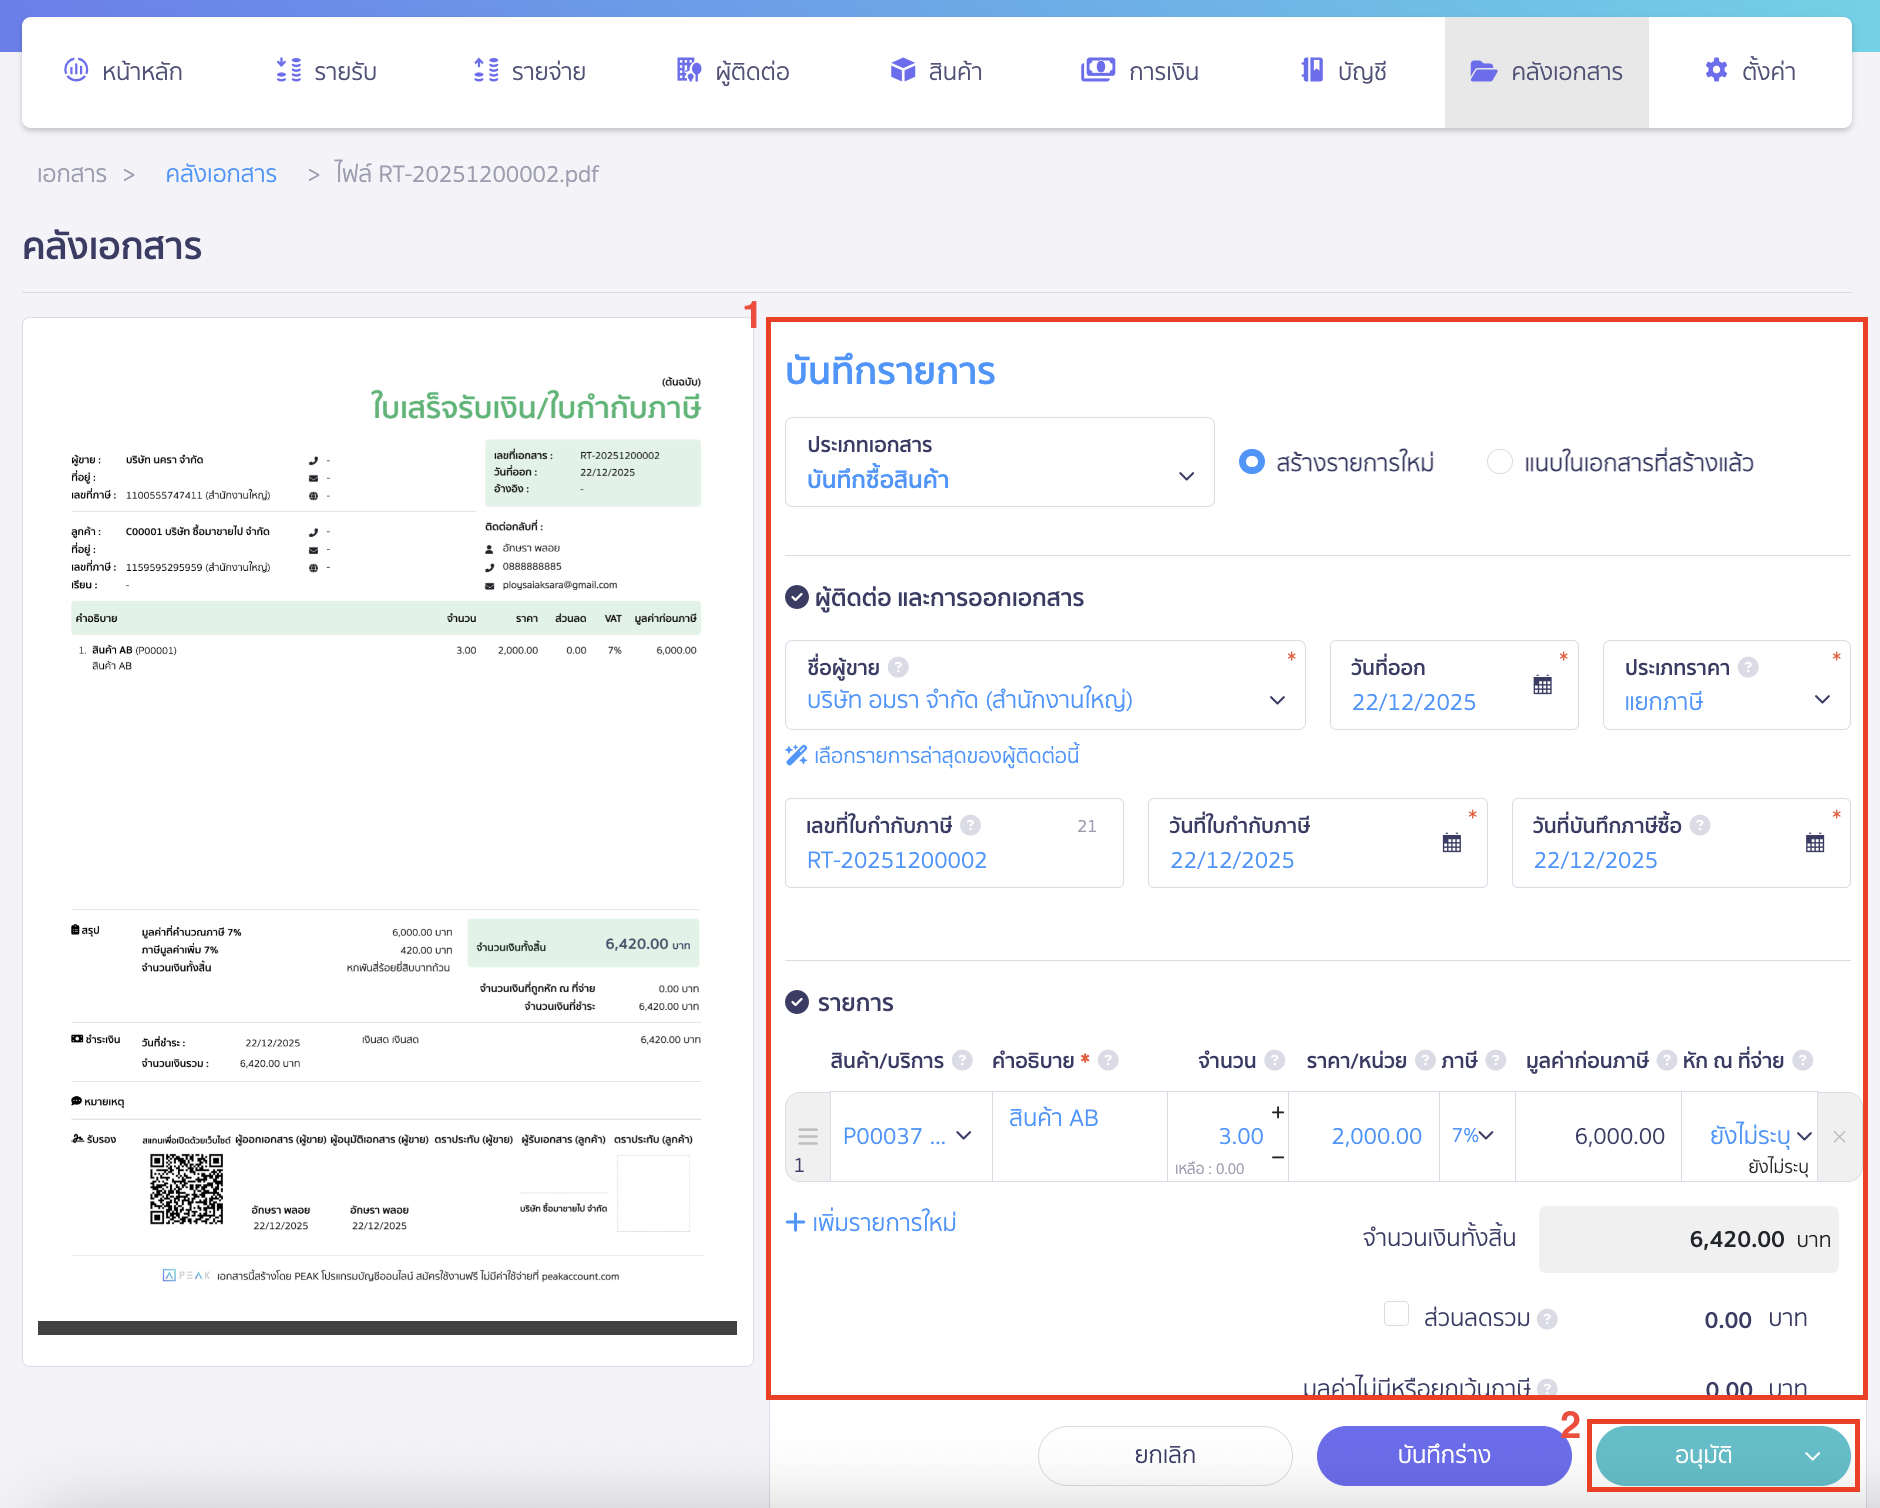
Task: Enable the ส่วนลดรวม checkbox
Action: click(1396, 1314)
